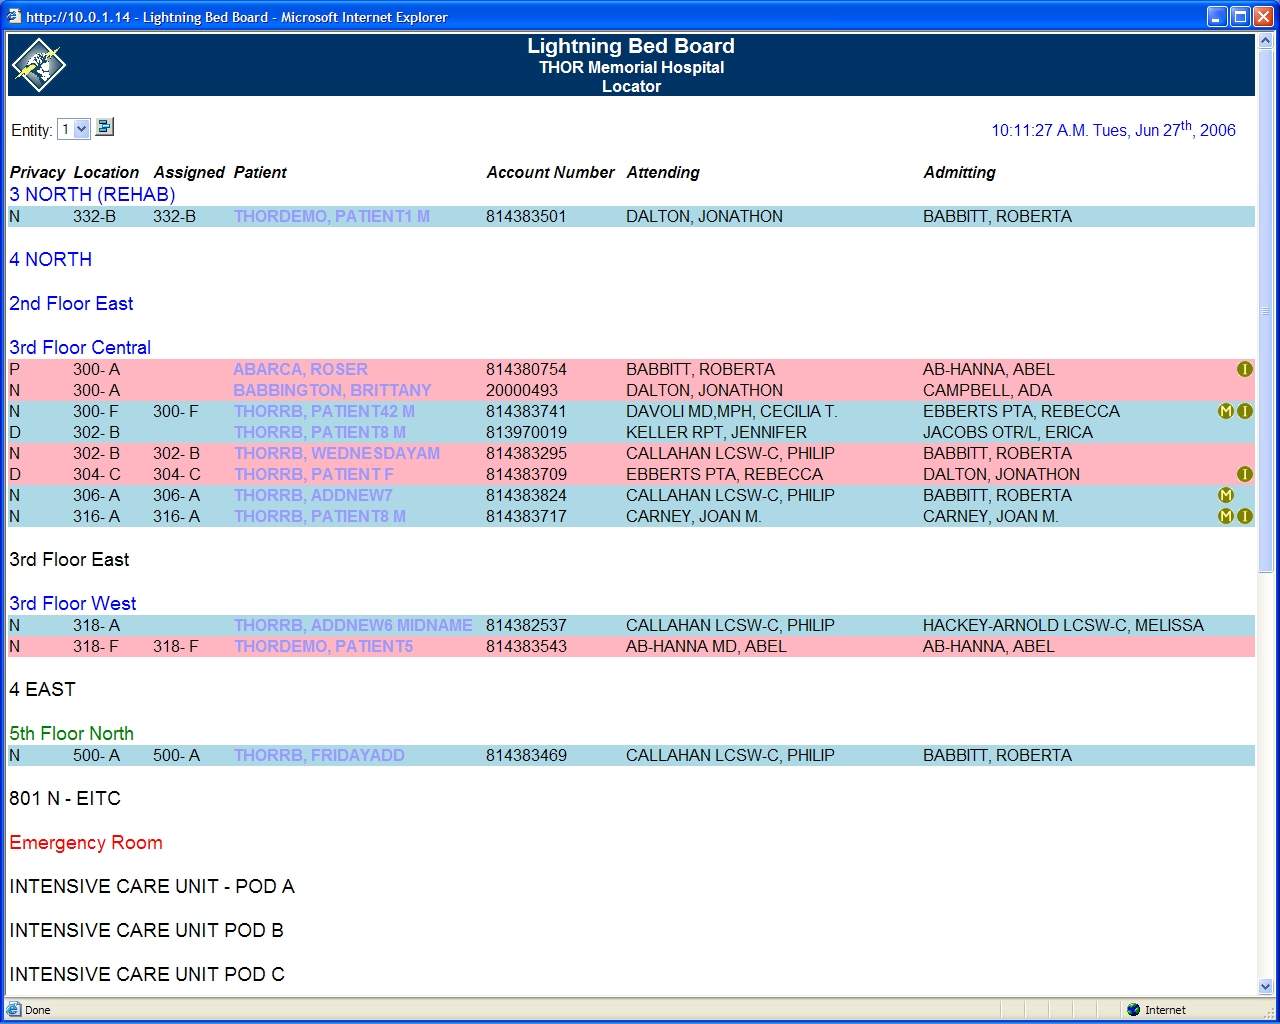The image size is (1280, 1024).
Task: Open patient THORDEMO, PATIENT1 M
Action: pos(332,216)
